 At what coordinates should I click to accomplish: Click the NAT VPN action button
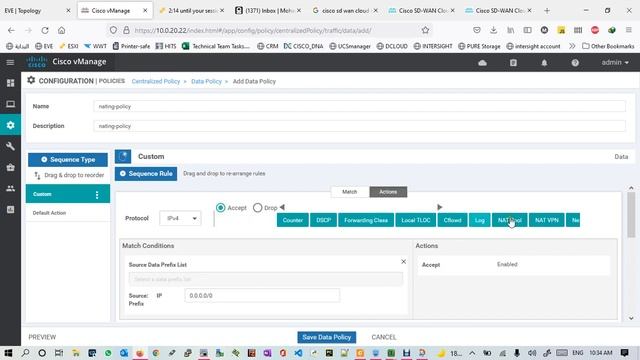[547, 220]
